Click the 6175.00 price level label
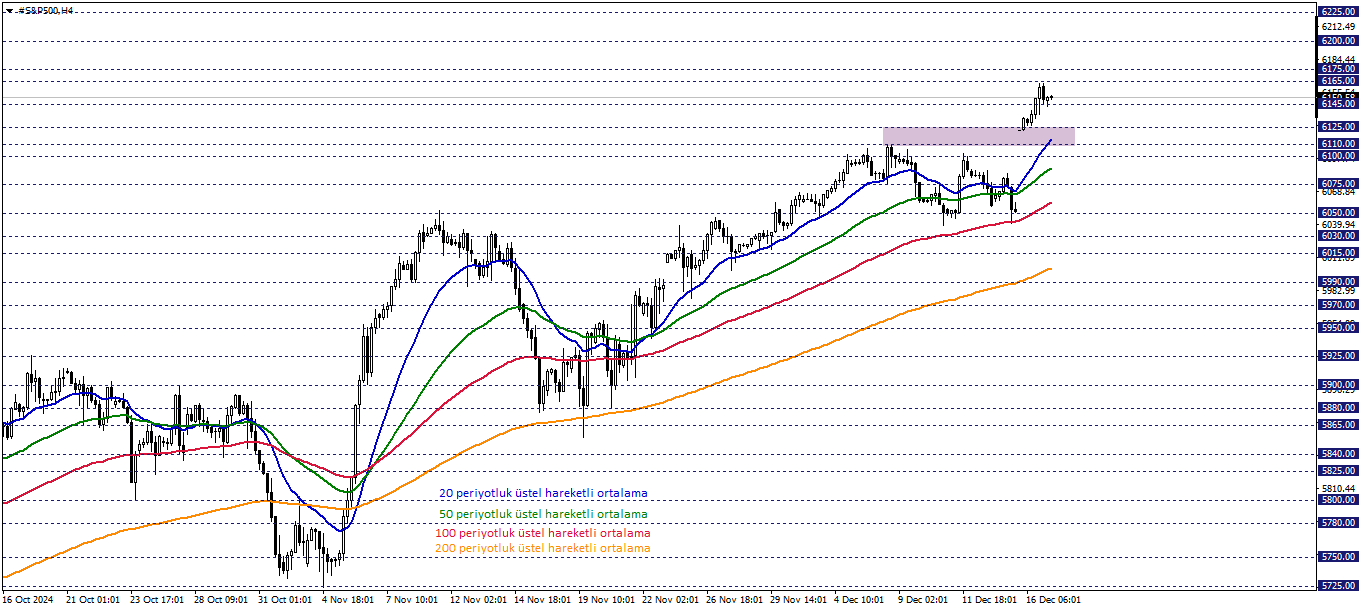The image size is (1362, 611). pos(1338,69)
